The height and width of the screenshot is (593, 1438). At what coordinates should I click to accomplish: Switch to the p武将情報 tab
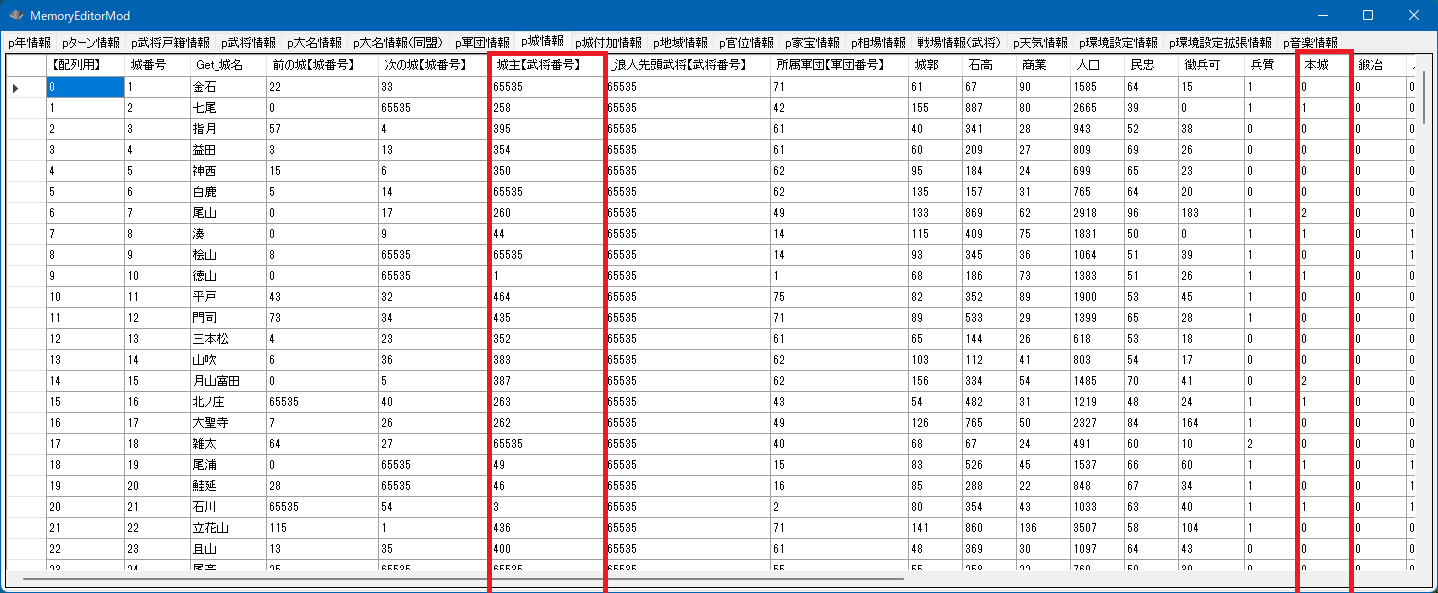248,43
